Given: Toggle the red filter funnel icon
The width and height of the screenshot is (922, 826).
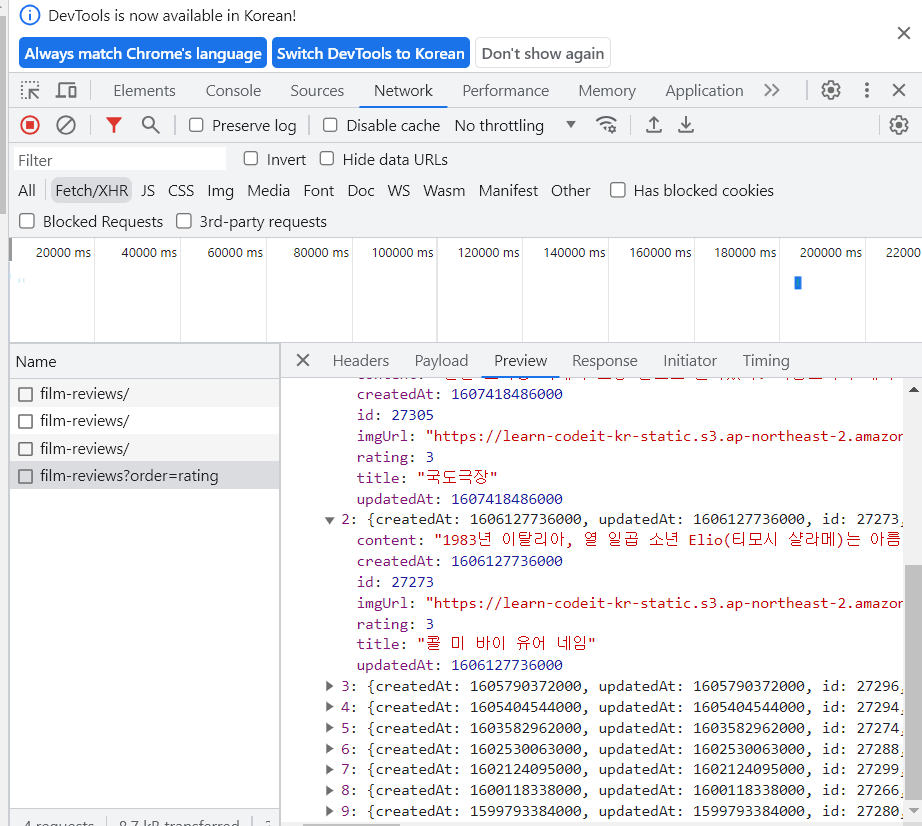Looking at the screenshot, I should pyautogui.click(x=113, y=125).
